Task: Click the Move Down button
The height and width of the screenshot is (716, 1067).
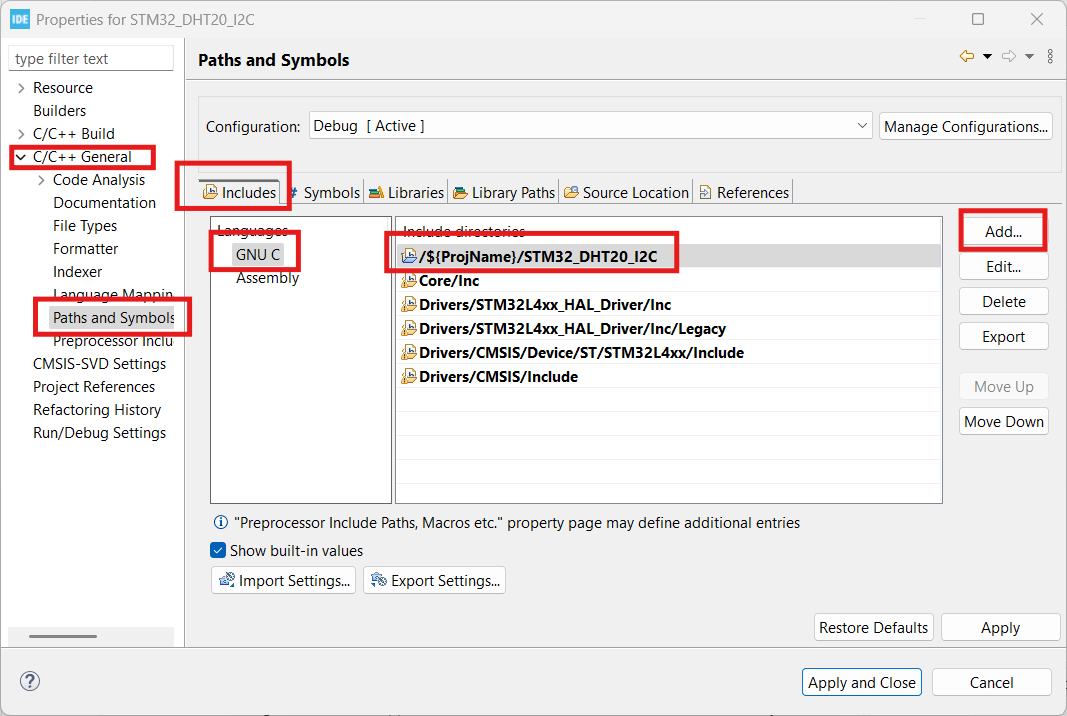Action: tap(1003, 421)
